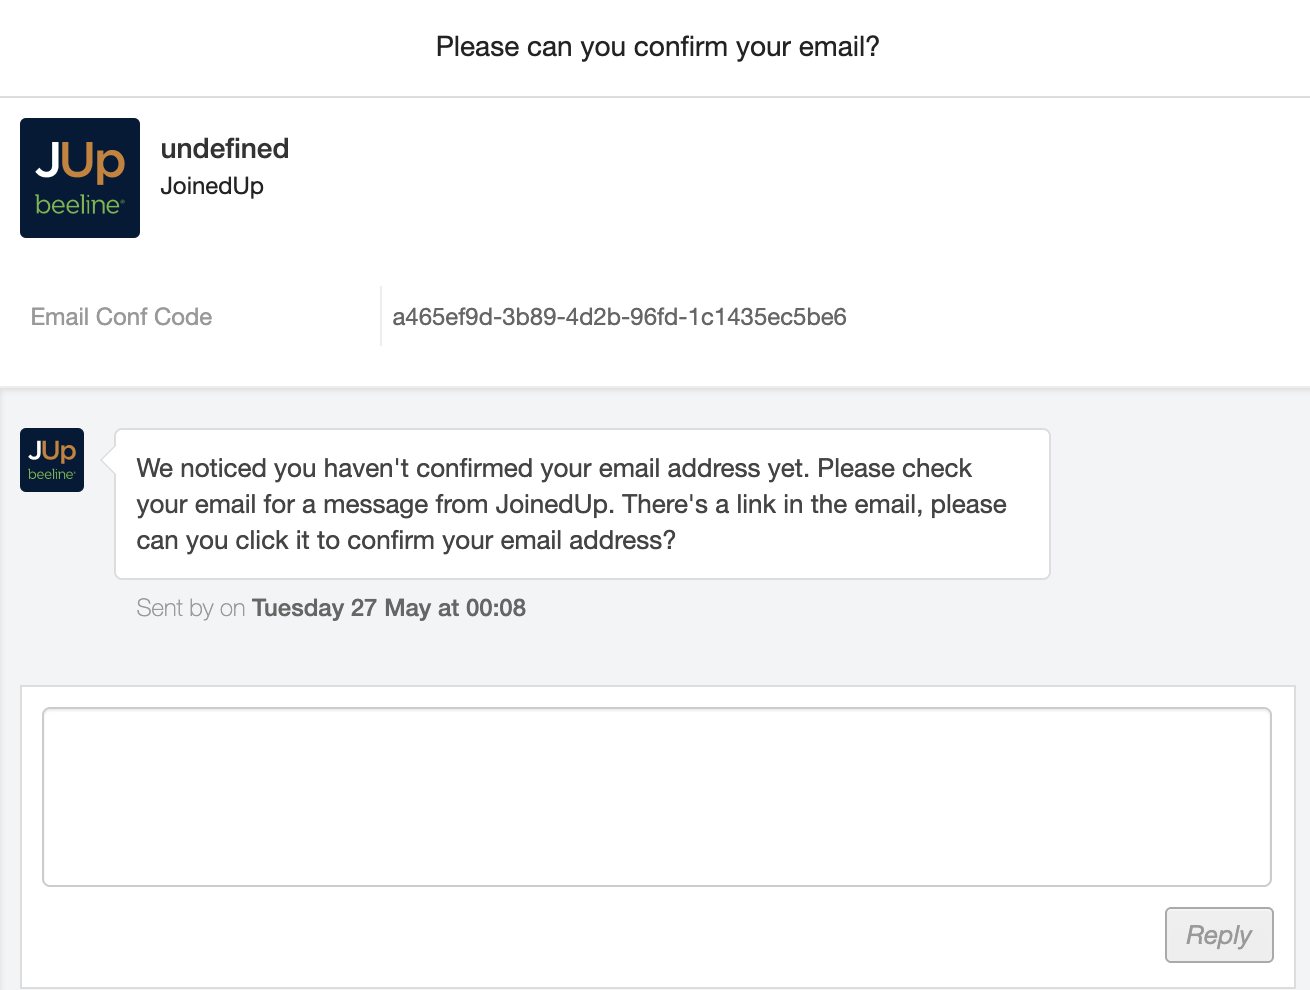Image resolution: width=1310 pixels, height=990 pixels.
Task: Click the Reply button
Action: 1218,935
